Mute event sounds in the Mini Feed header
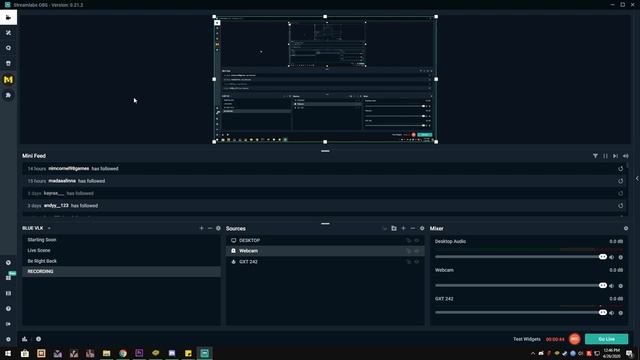Viewport: 640px width, 360px height. (x=626, y=156)
